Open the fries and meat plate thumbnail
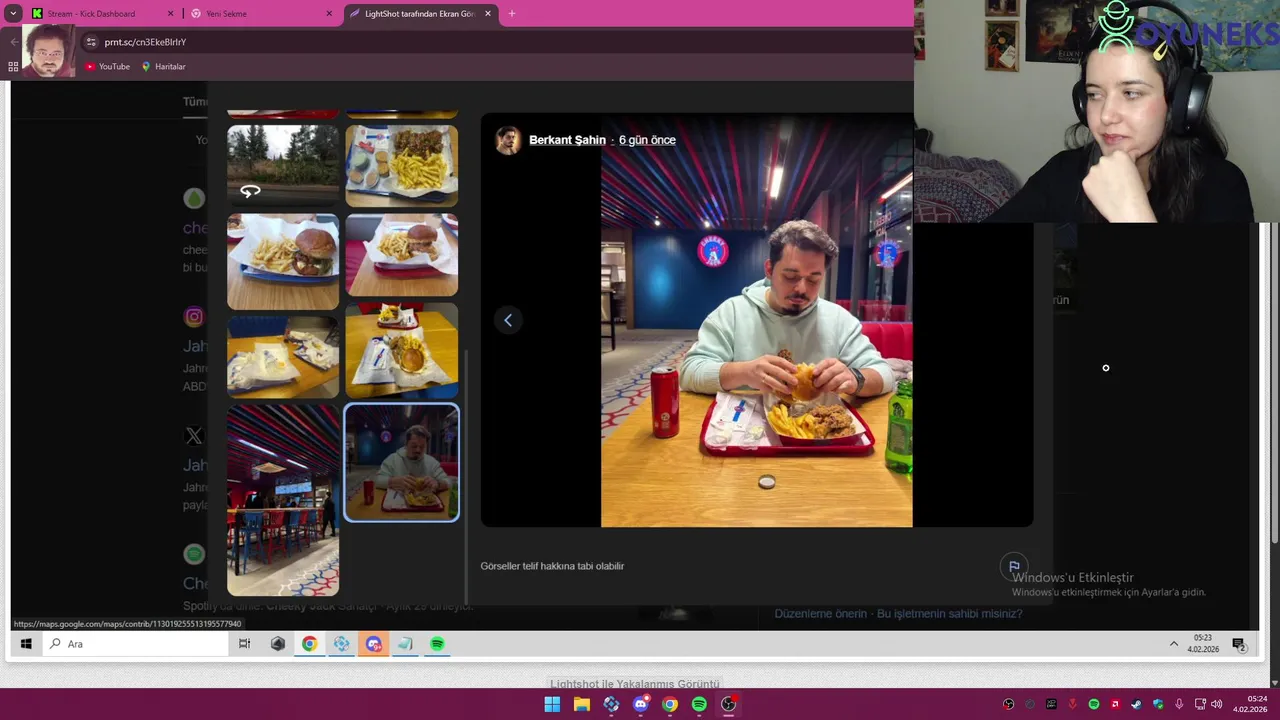Screen dimensions: 1280x720 pyautogui.click(x=402, y=166)
